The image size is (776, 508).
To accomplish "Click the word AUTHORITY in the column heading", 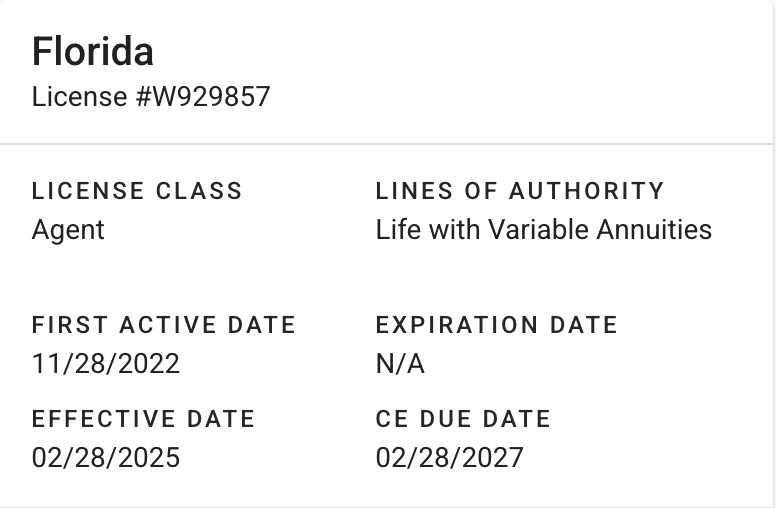I will pyautogui.click(x=587, y=190).
